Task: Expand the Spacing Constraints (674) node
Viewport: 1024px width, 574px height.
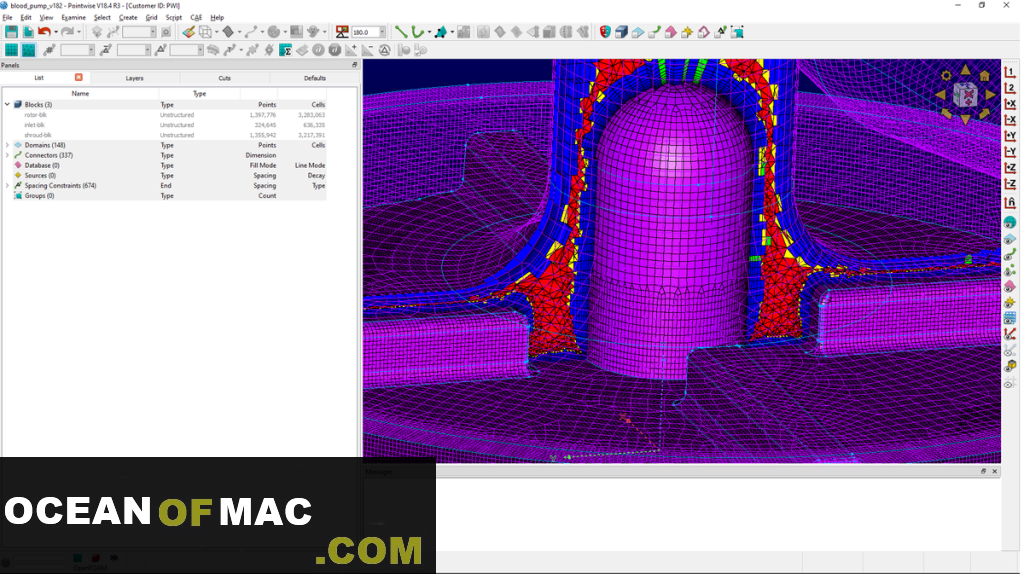Action: [7, 185]
